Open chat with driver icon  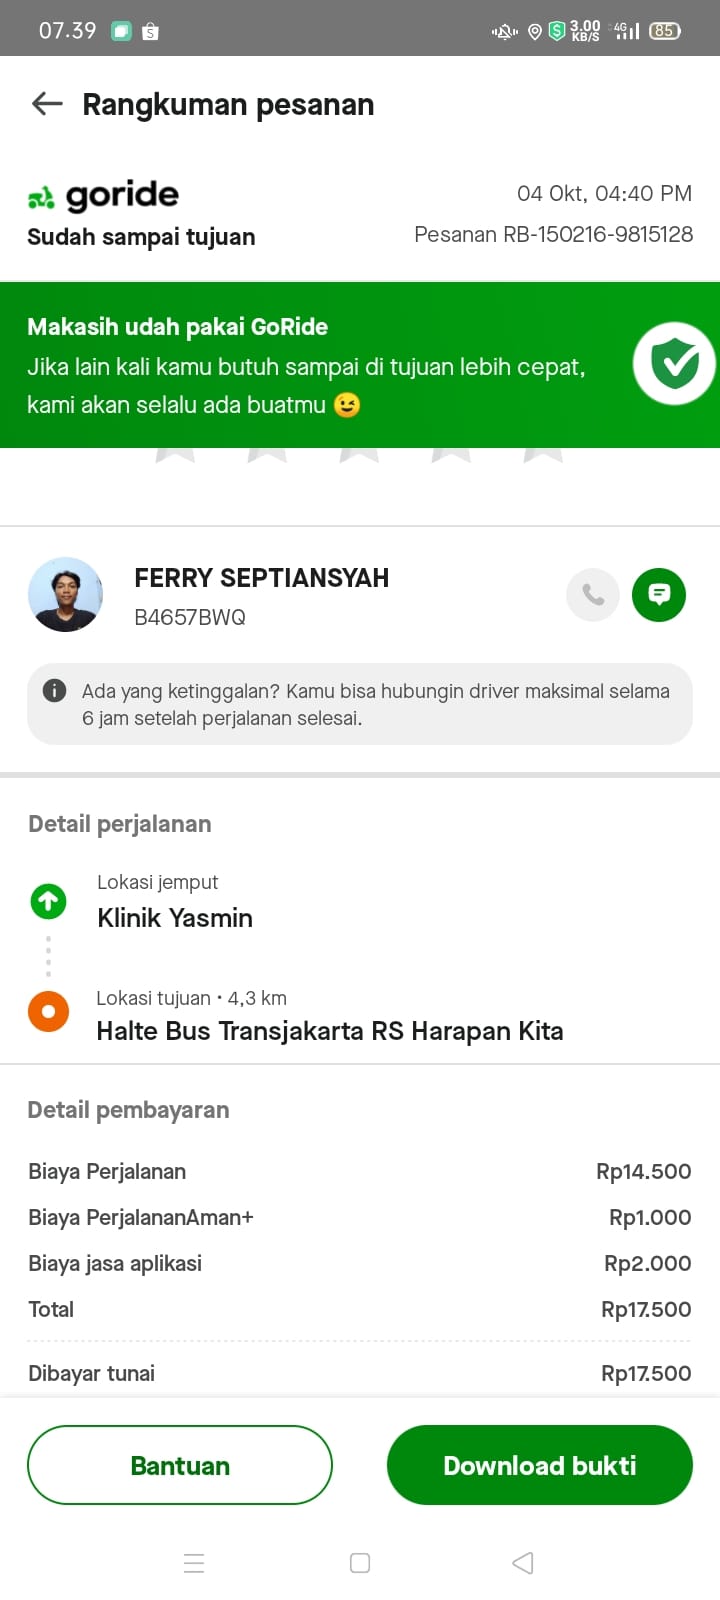click(659, 595)
